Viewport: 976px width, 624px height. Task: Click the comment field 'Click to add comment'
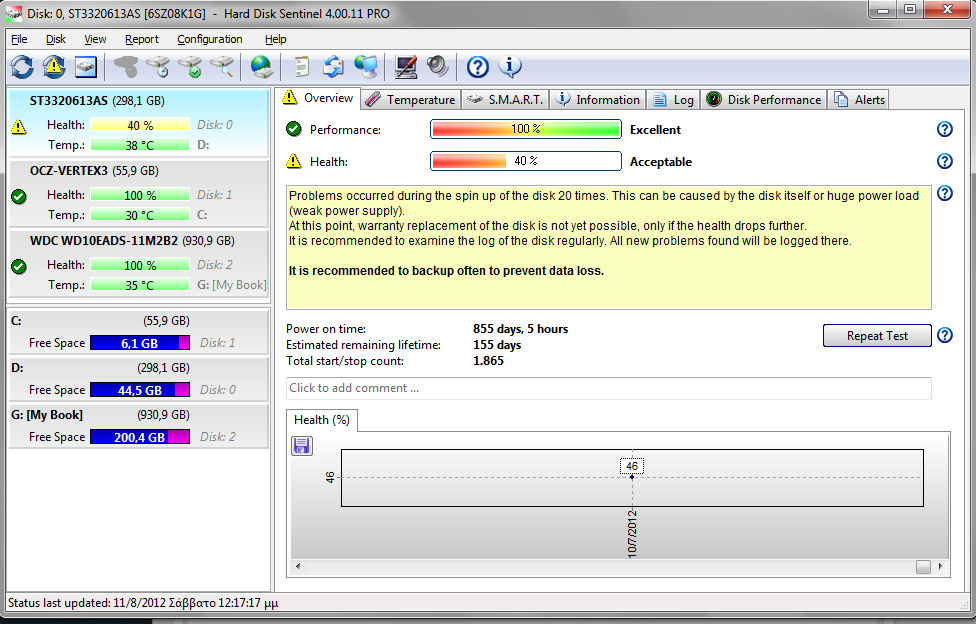(609, 388)
